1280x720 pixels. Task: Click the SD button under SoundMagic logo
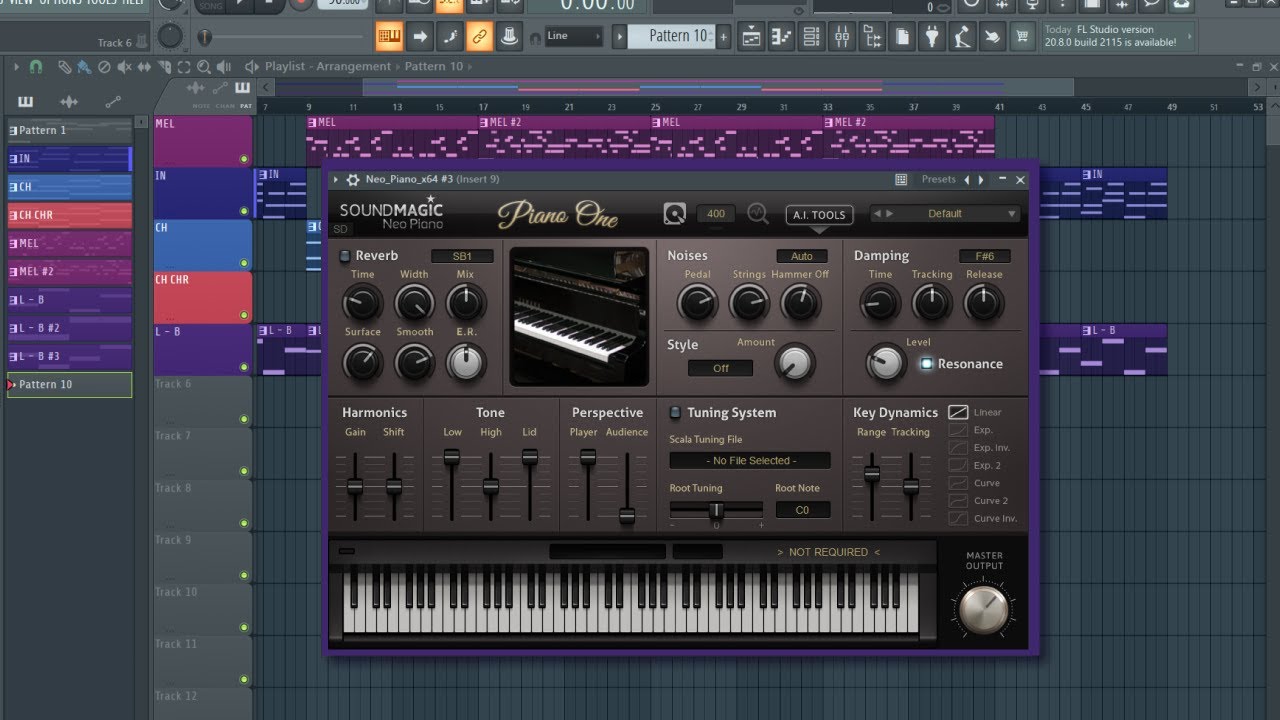[x=341, y=229]
